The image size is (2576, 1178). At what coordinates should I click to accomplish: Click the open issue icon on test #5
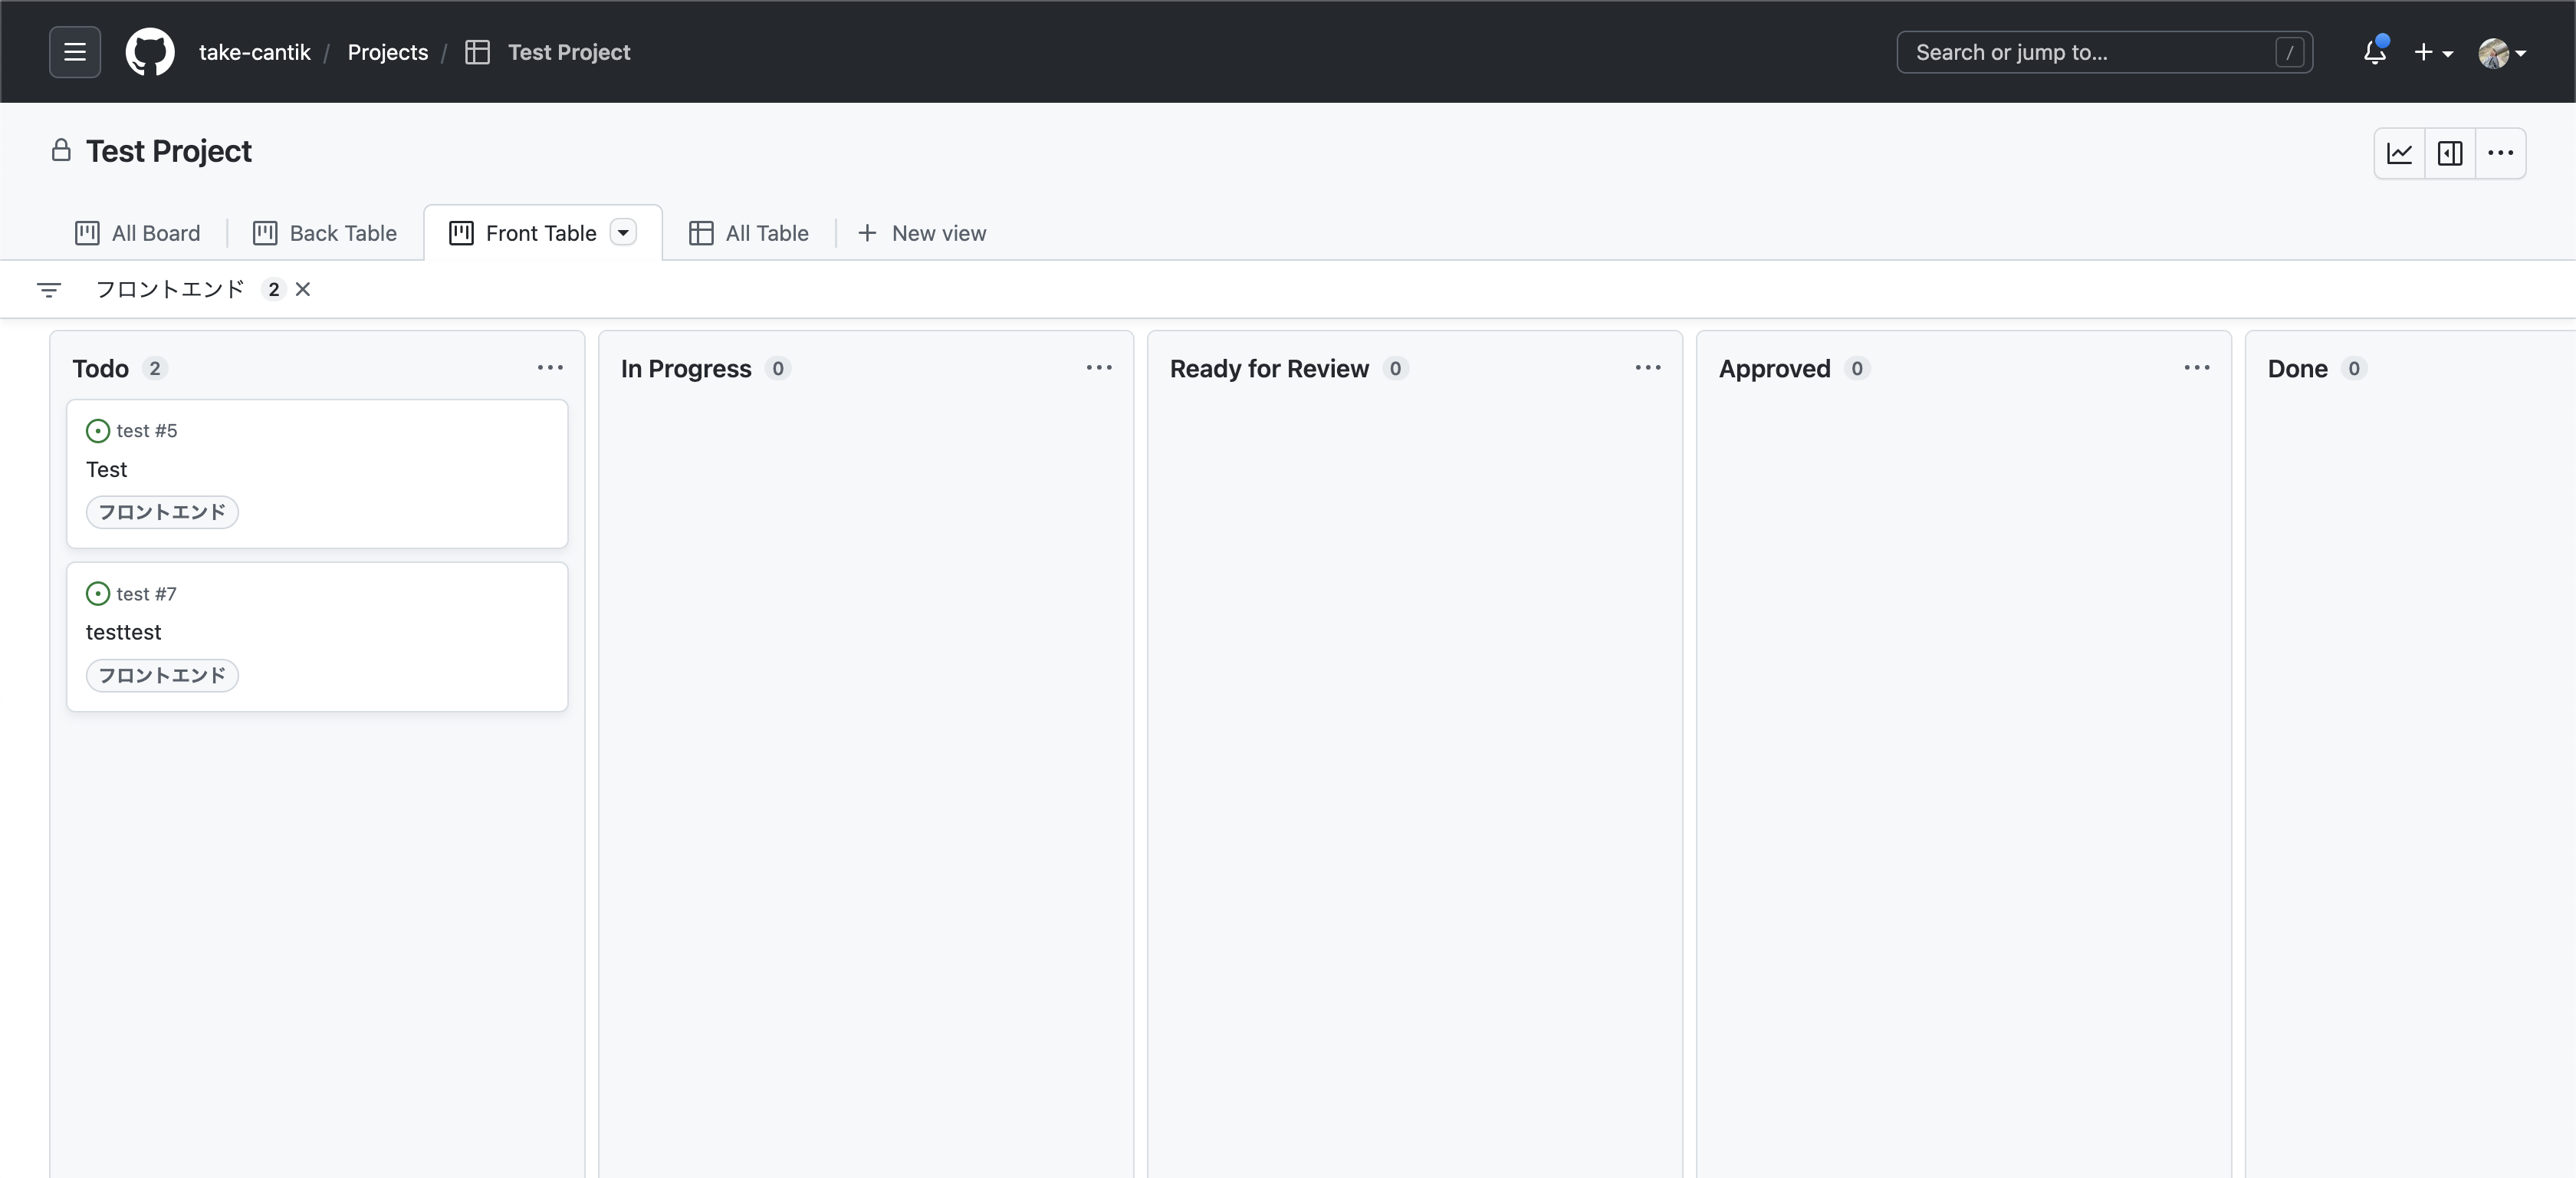pos(97,430)
